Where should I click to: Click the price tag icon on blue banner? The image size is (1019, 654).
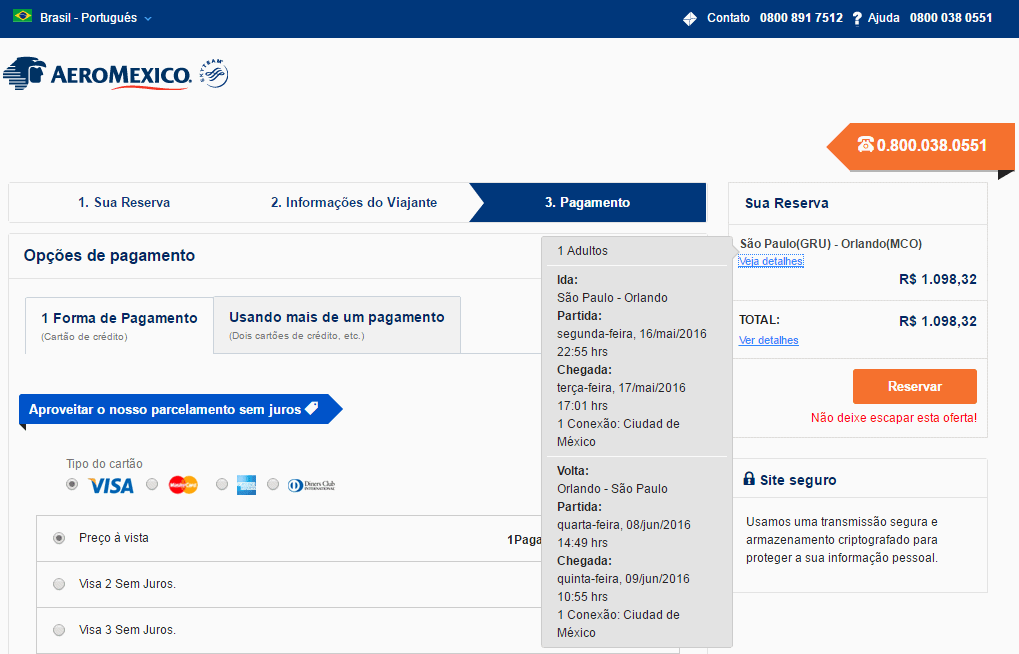(312, 408)
